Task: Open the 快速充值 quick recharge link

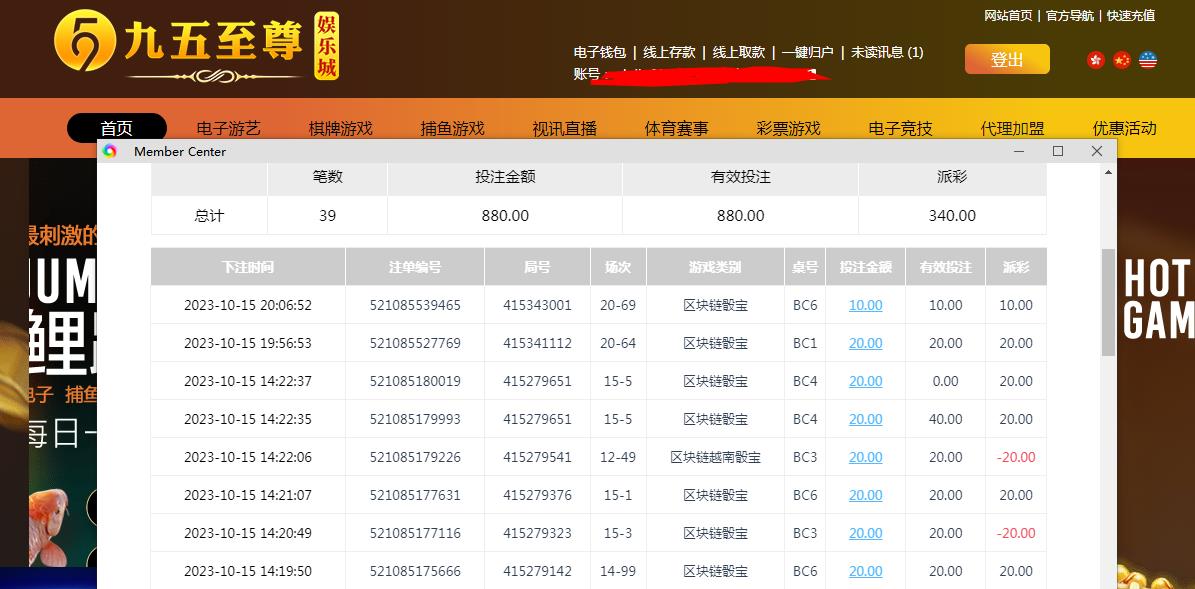Action: (x=1131, y=15)
